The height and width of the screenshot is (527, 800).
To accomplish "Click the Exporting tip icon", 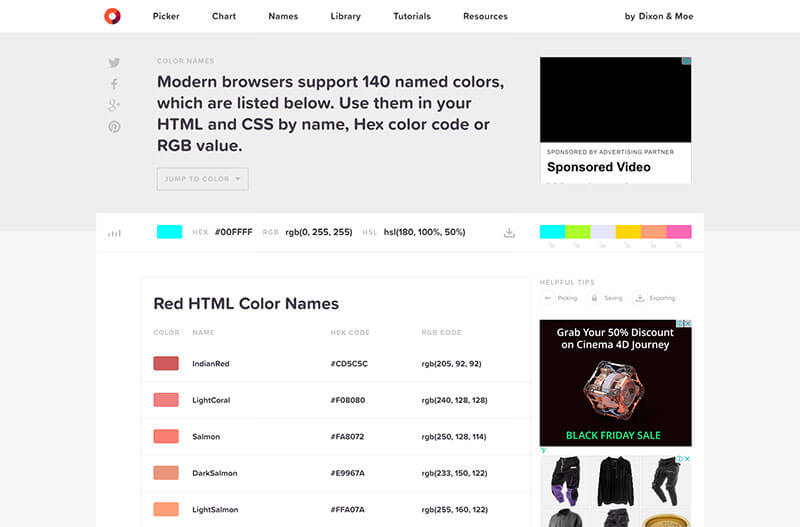I will click(640, 298).
